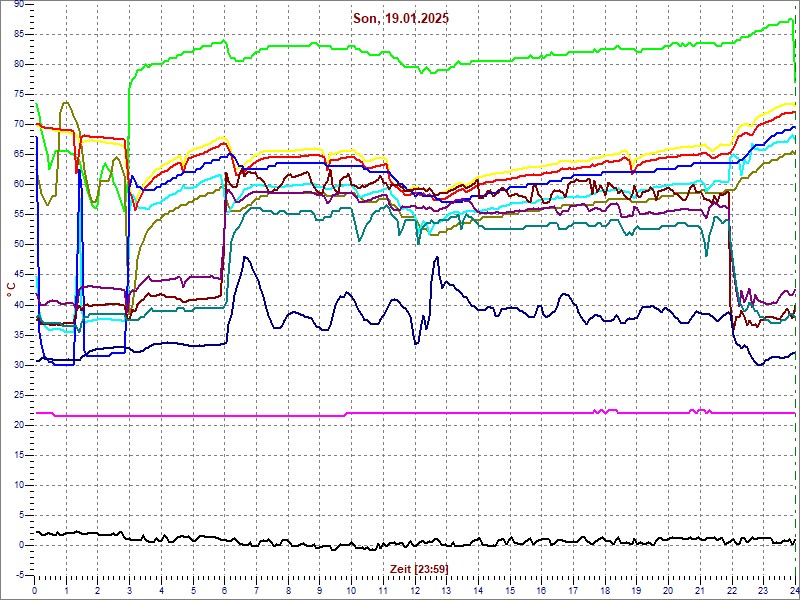The image size is (800, 600).
Task: Select the 75 tick label on the temperature axis
Action: [18, 95]
